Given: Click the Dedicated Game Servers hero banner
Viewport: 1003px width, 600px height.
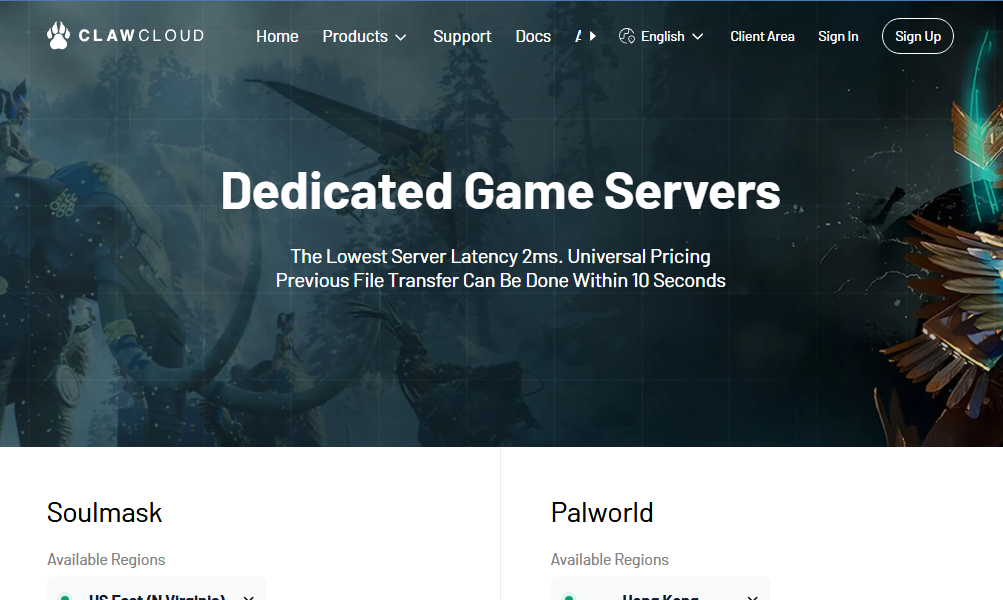Looking at the screenshot, I should click(x=501, y=191).
